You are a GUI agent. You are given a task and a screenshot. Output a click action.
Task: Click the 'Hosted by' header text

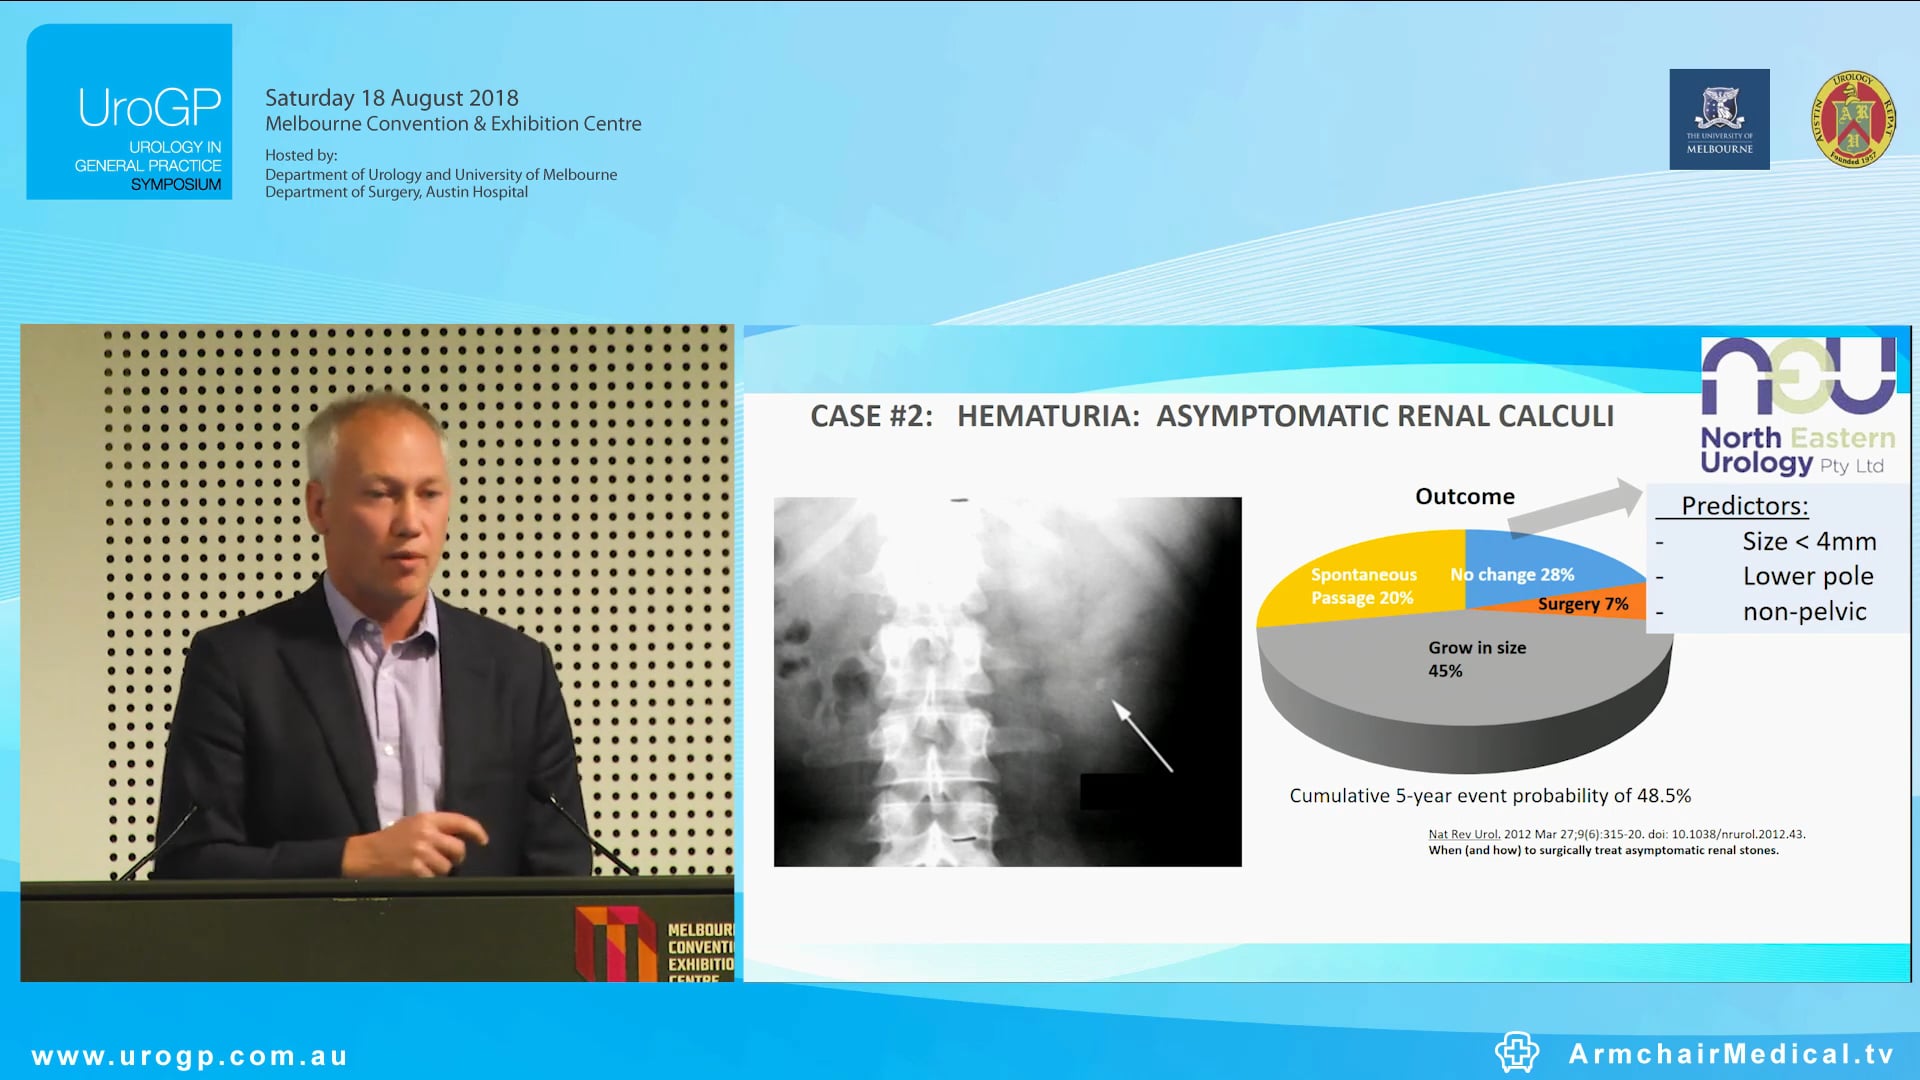click(300, 156)
